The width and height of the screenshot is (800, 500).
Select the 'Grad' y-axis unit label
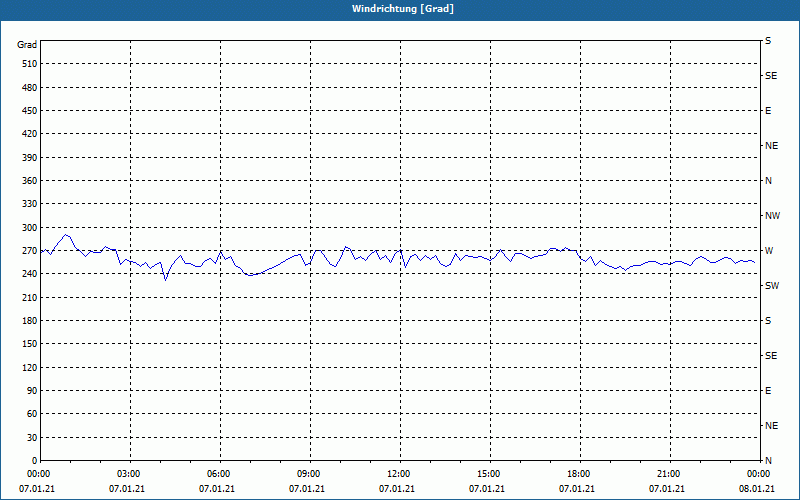coord(27,45)
